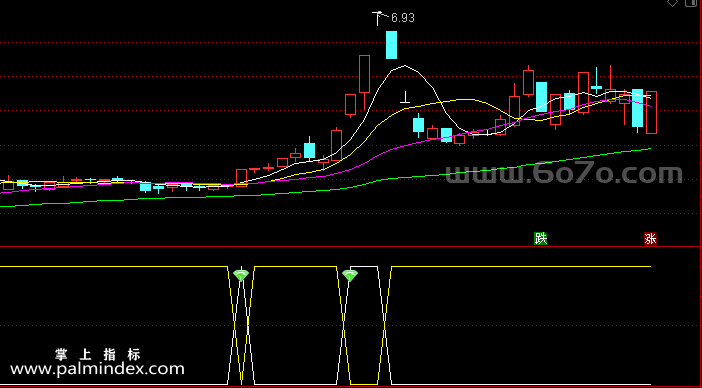Click the square panel icon in top-right corner
Screen dimensions: 702x388
(x=691, y=3)
